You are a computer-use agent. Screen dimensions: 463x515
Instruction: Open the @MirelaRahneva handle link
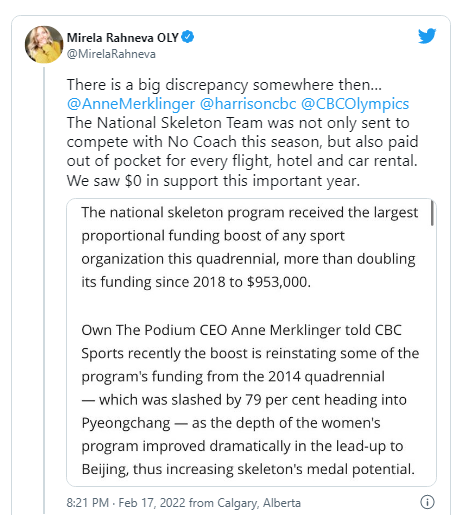111,54
